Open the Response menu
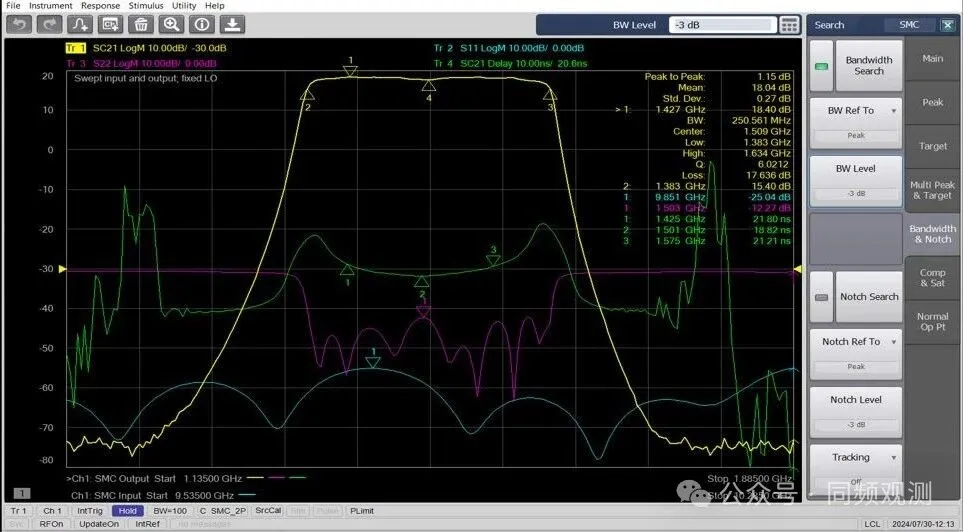This screenshot has width=963, height=532. coord(101,6)
